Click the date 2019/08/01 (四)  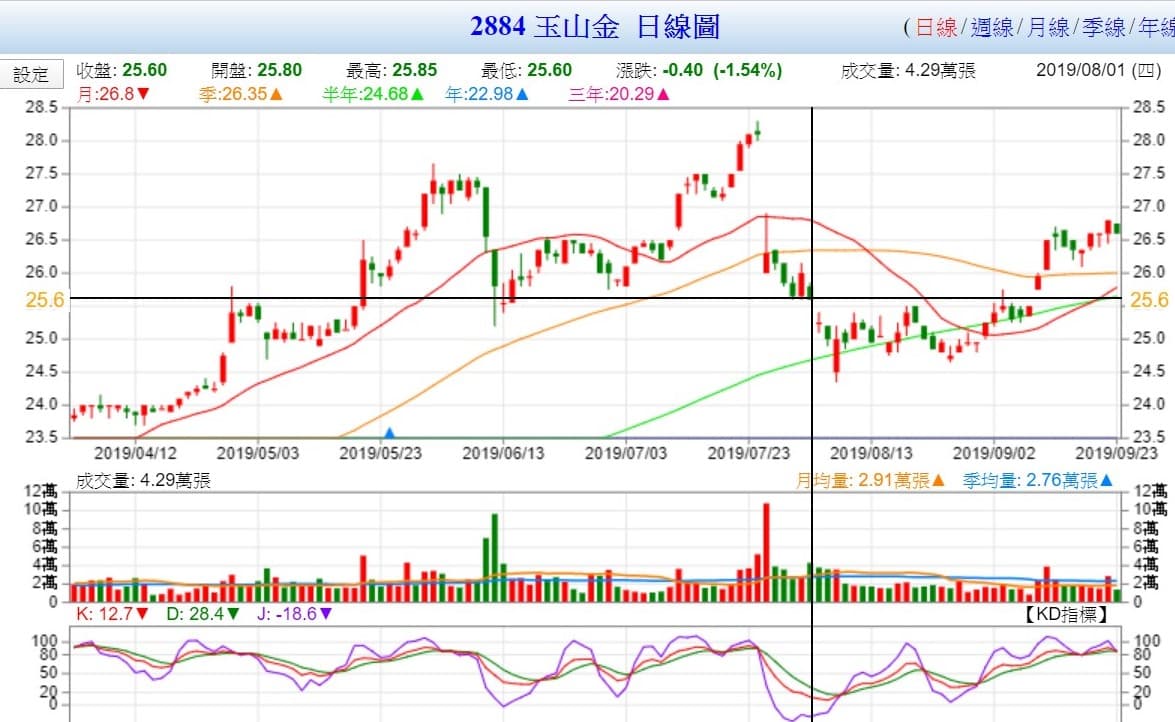(x=1099, y=70)
